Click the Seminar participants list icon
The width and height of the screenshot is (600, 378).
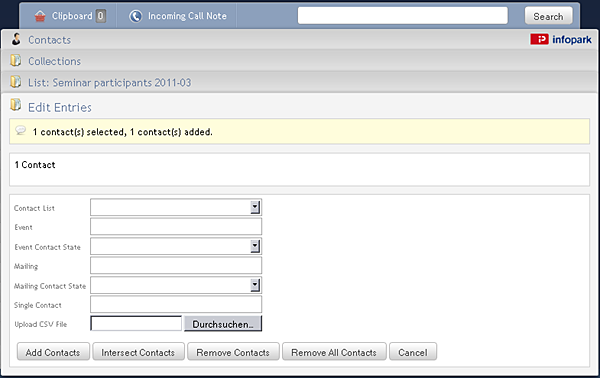(16, 82)
